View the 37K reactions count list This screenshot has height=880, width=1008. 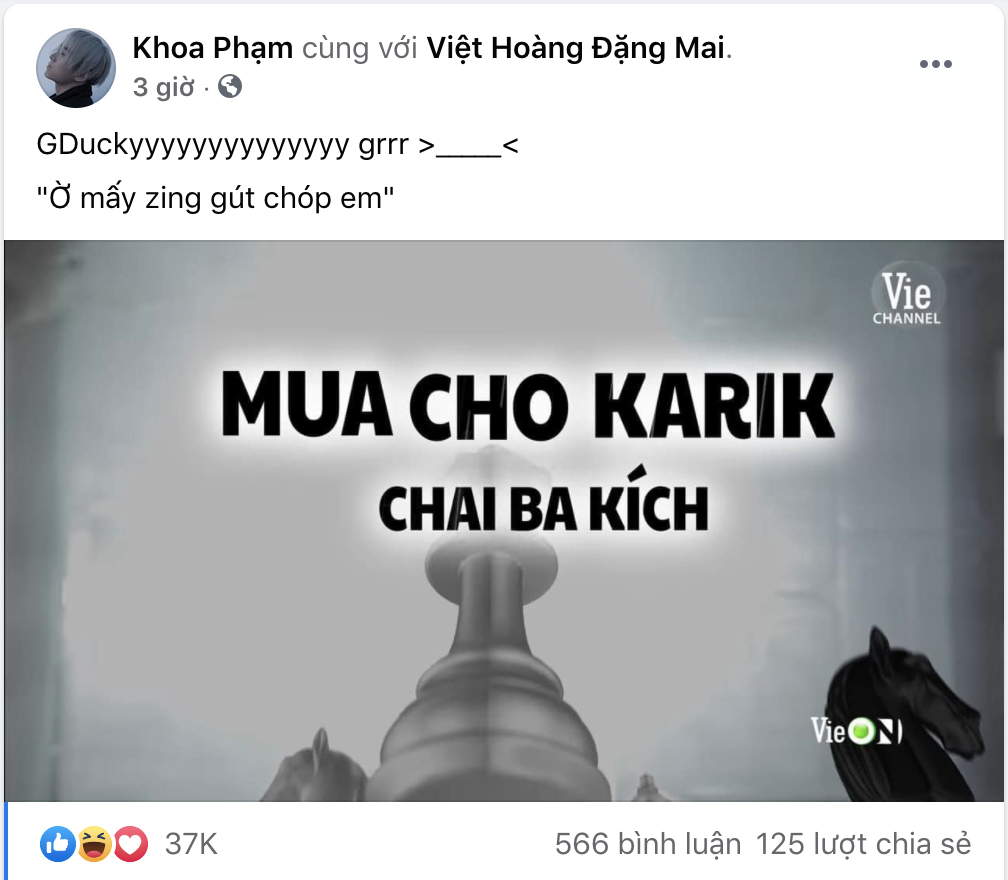[191, 844]
